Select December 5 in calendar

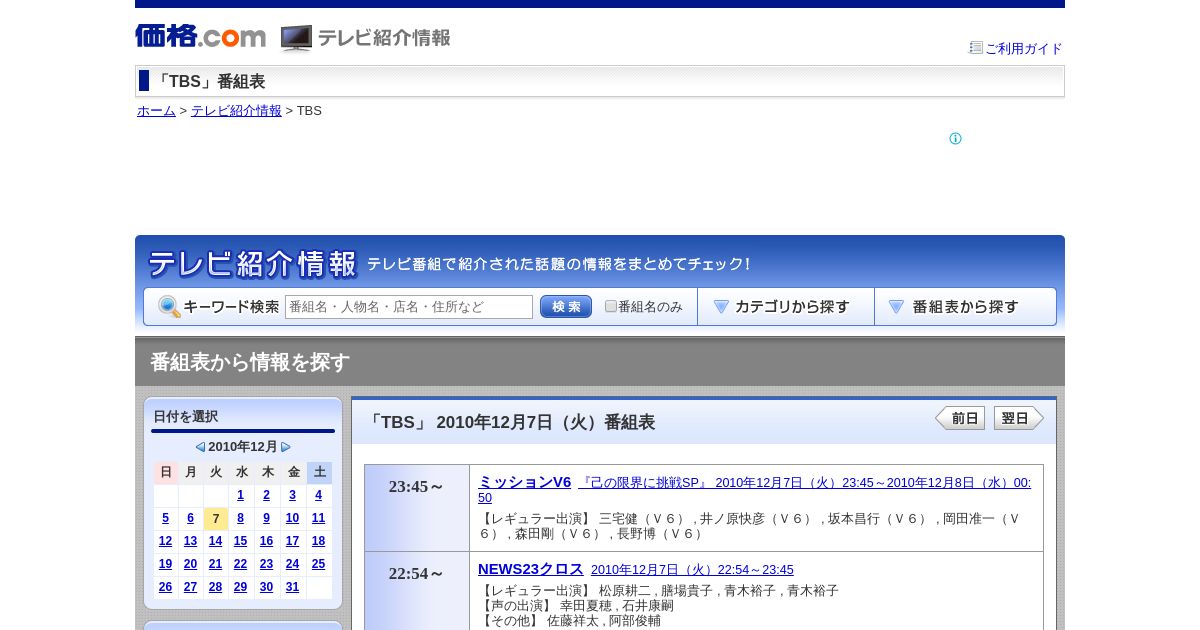pyautogui.click(x=165, y=518)
